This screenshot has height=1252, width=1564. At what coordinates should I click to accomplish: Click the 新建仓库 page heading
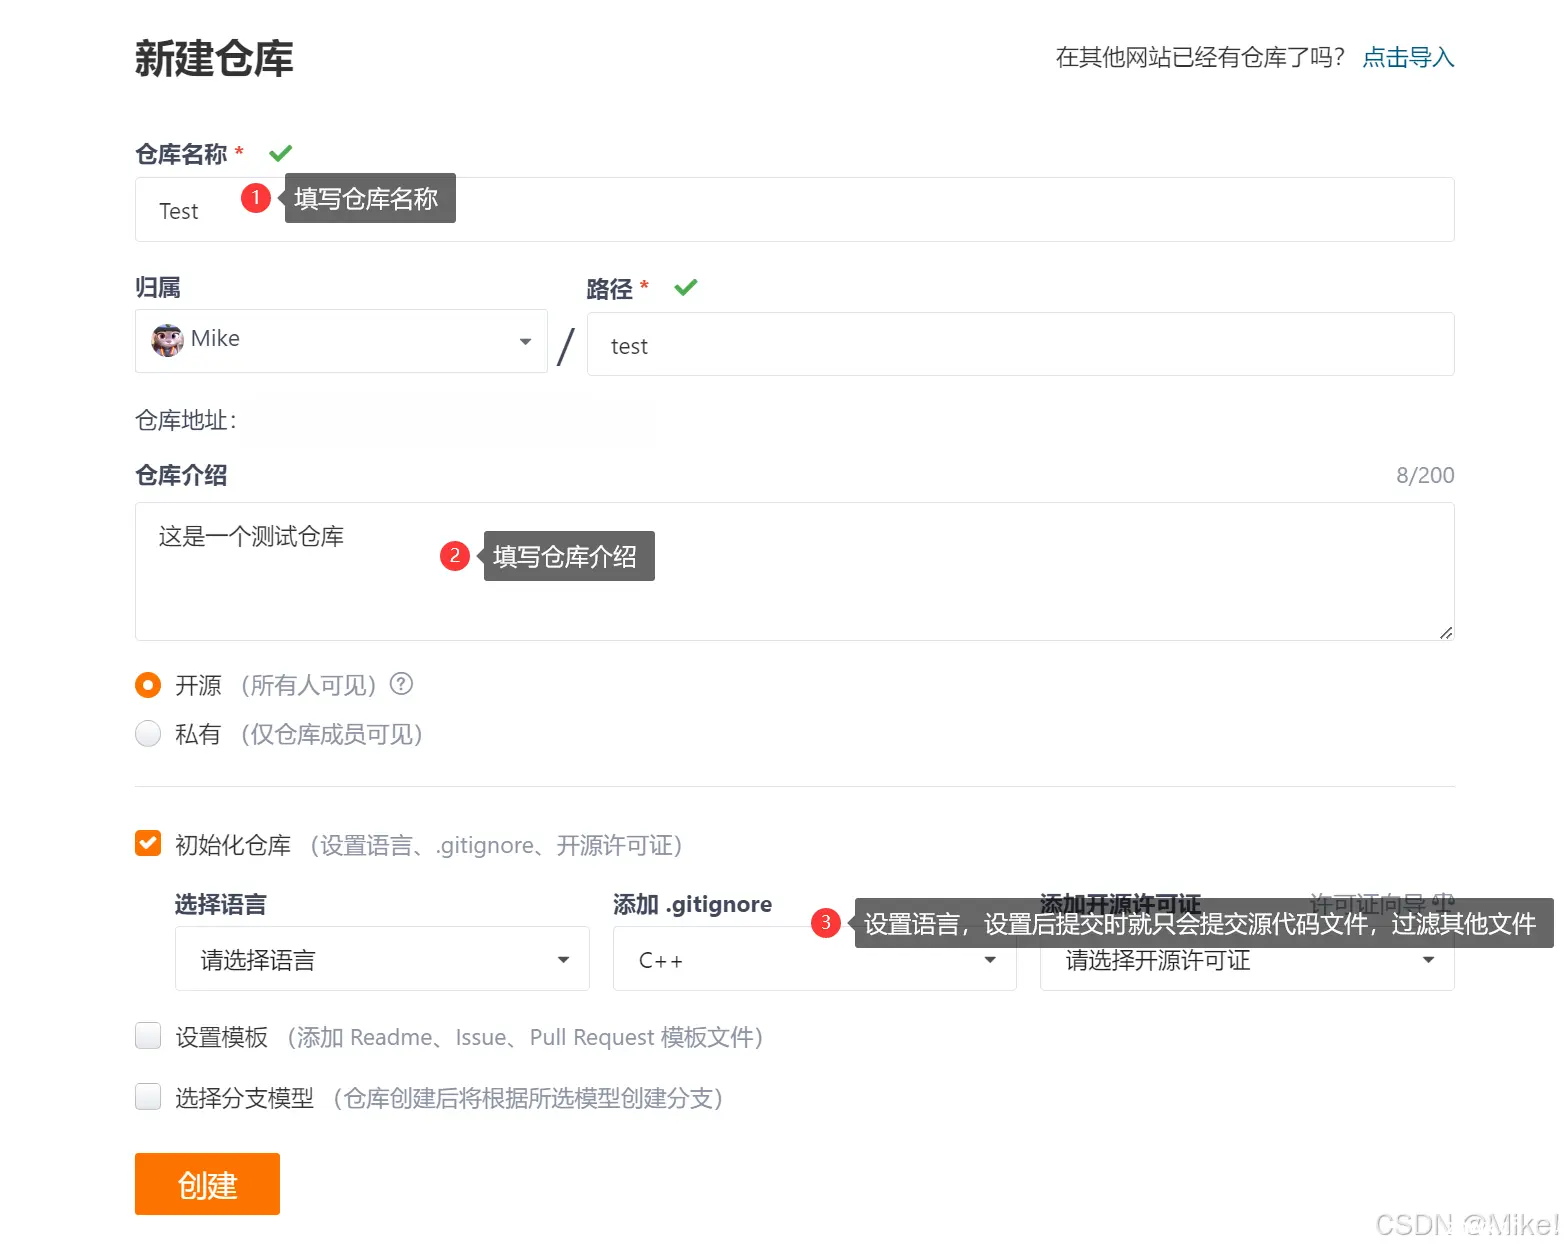pos(214,58)
